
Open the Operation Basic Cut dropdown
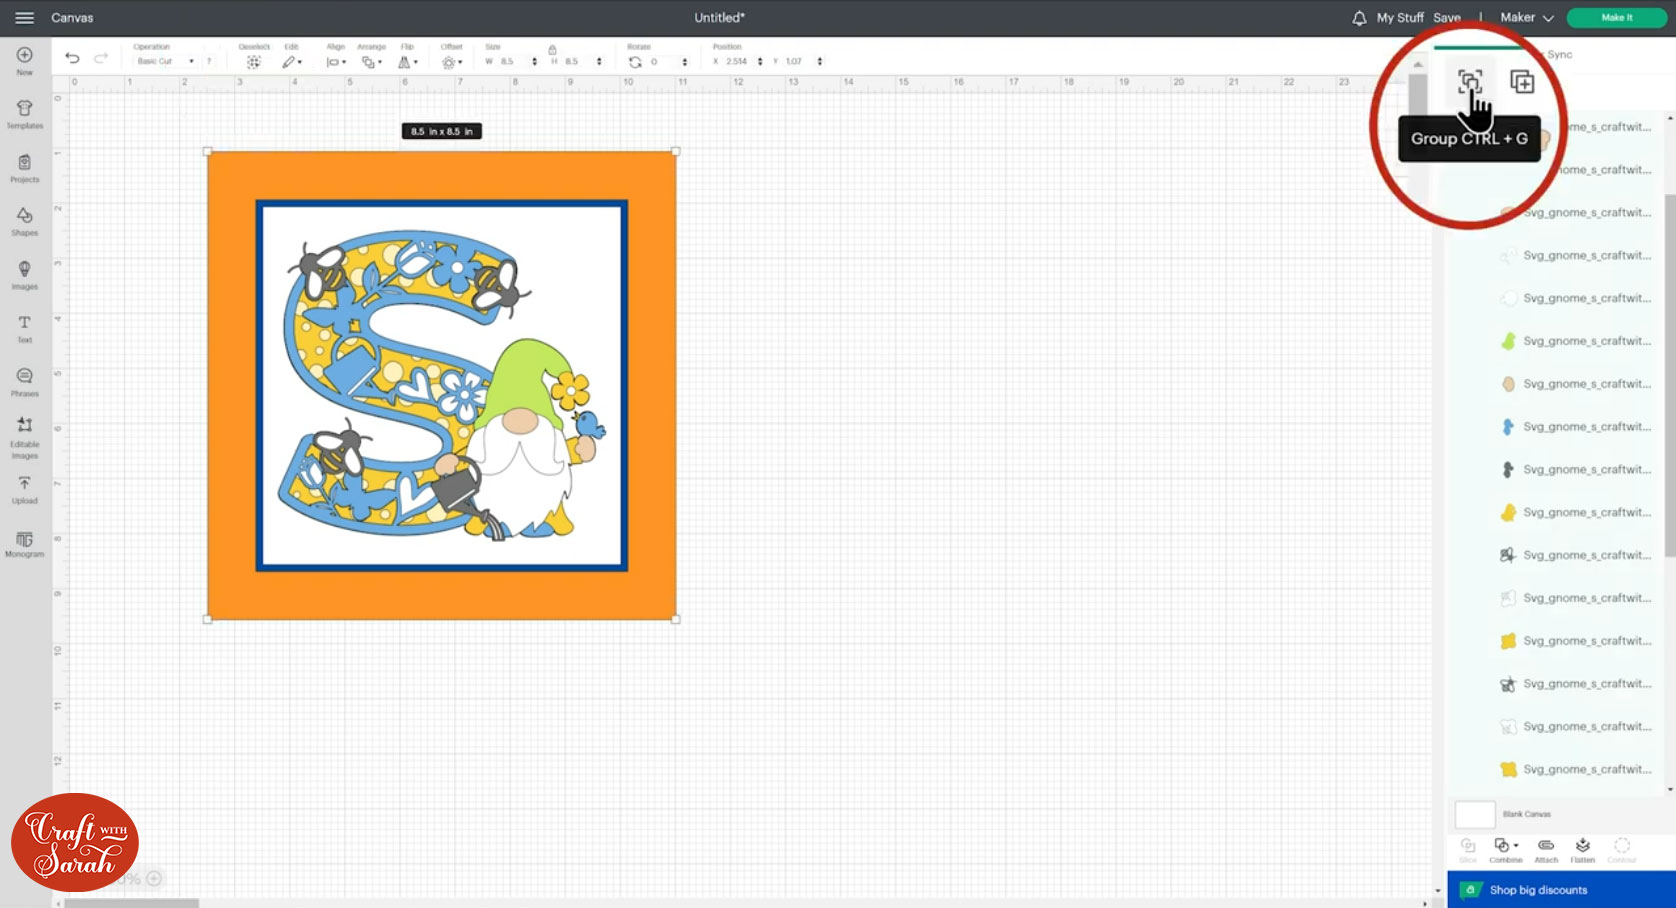pyautogui.click(x=165, y=61)
